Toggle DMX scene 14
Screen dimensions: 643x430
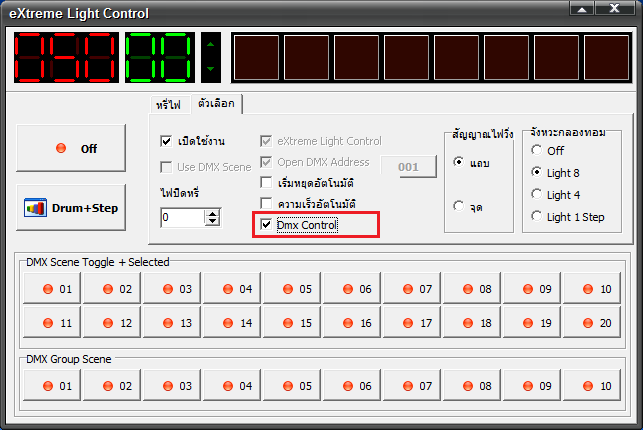(x=232, y=323)
